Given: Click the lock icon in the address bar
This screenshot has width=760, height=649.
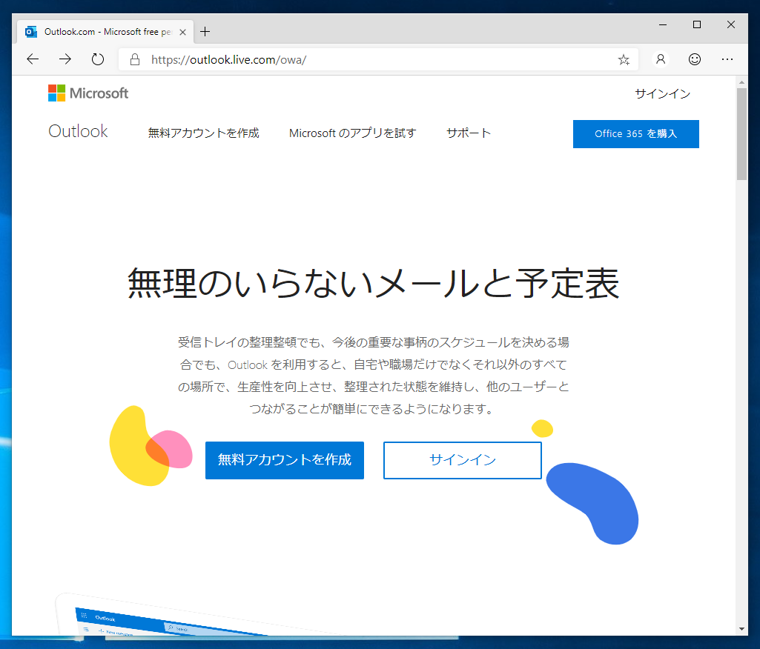Looking at the screenshot, I should 135,60.
